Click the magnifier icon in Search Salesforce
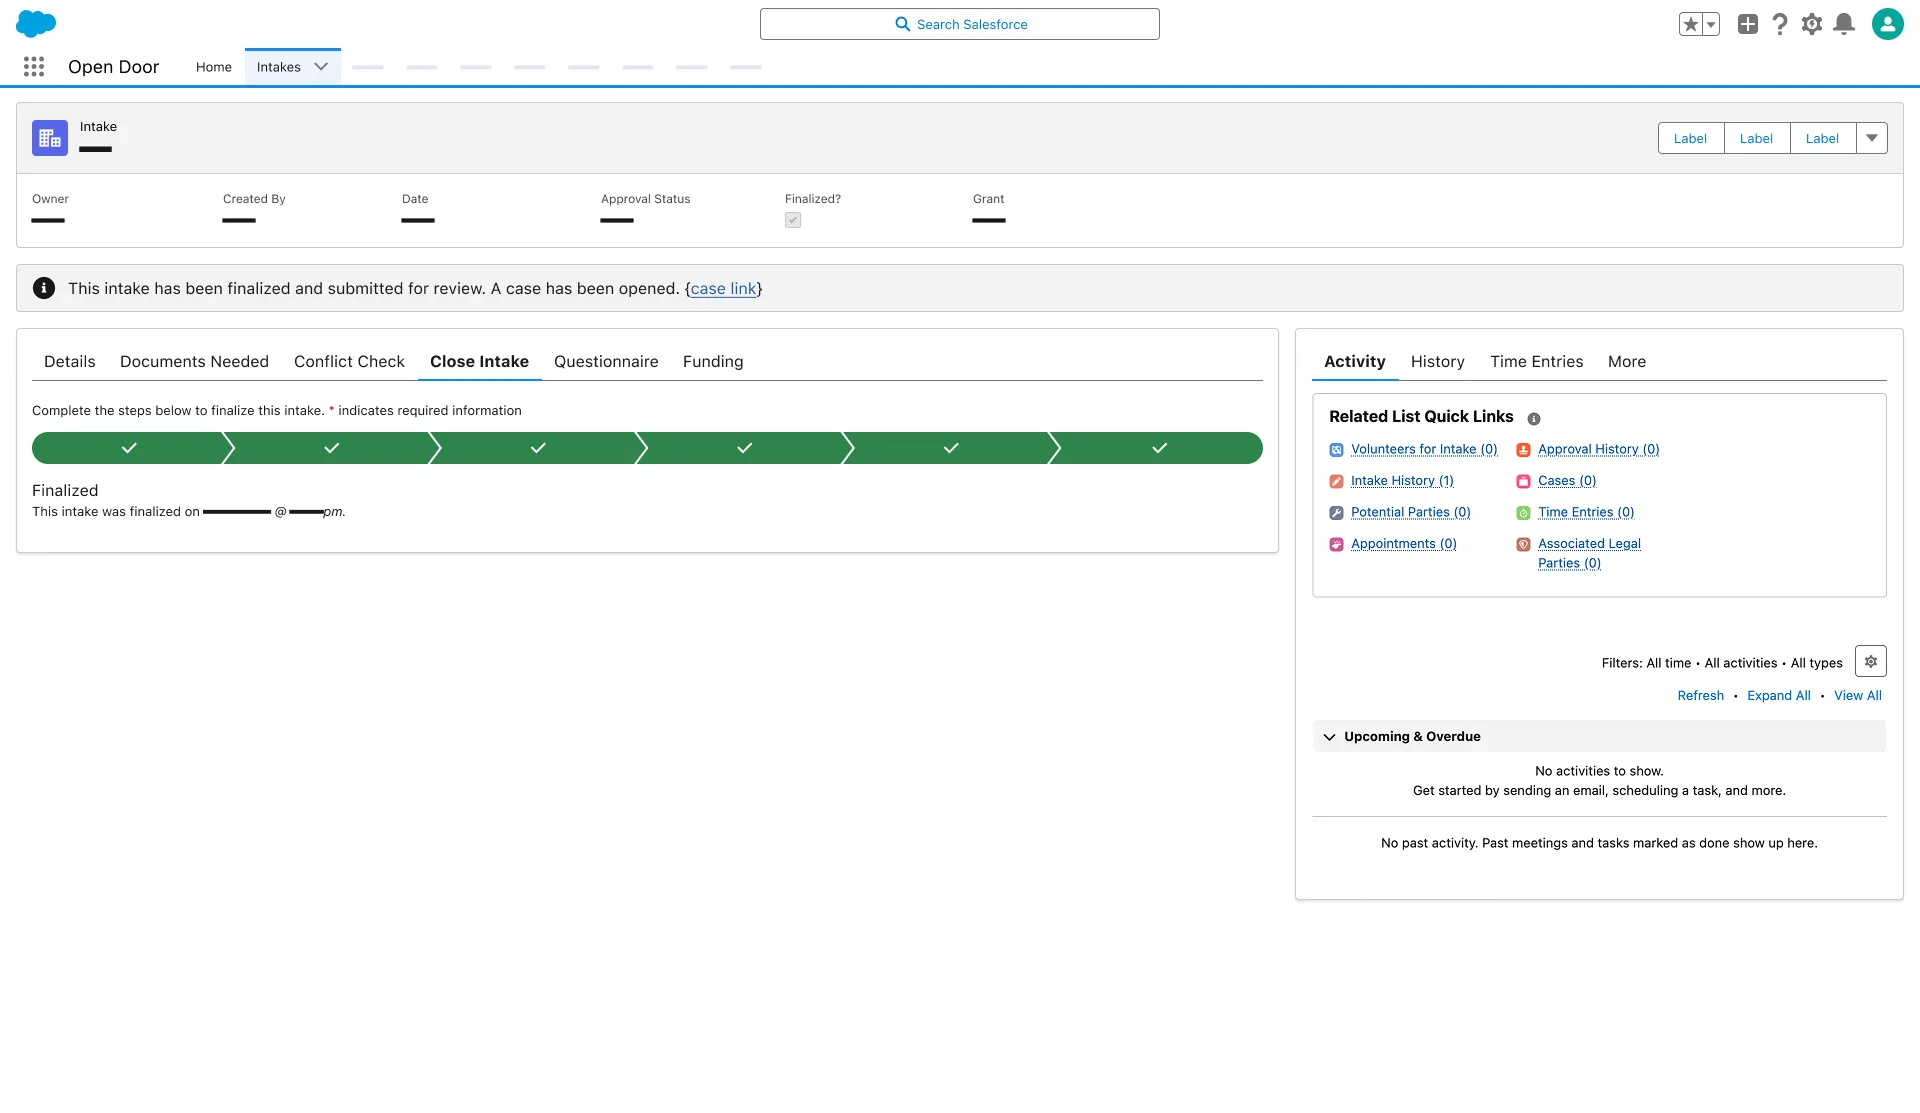Screen dimensions: 1920x1113 coord(902,24)
